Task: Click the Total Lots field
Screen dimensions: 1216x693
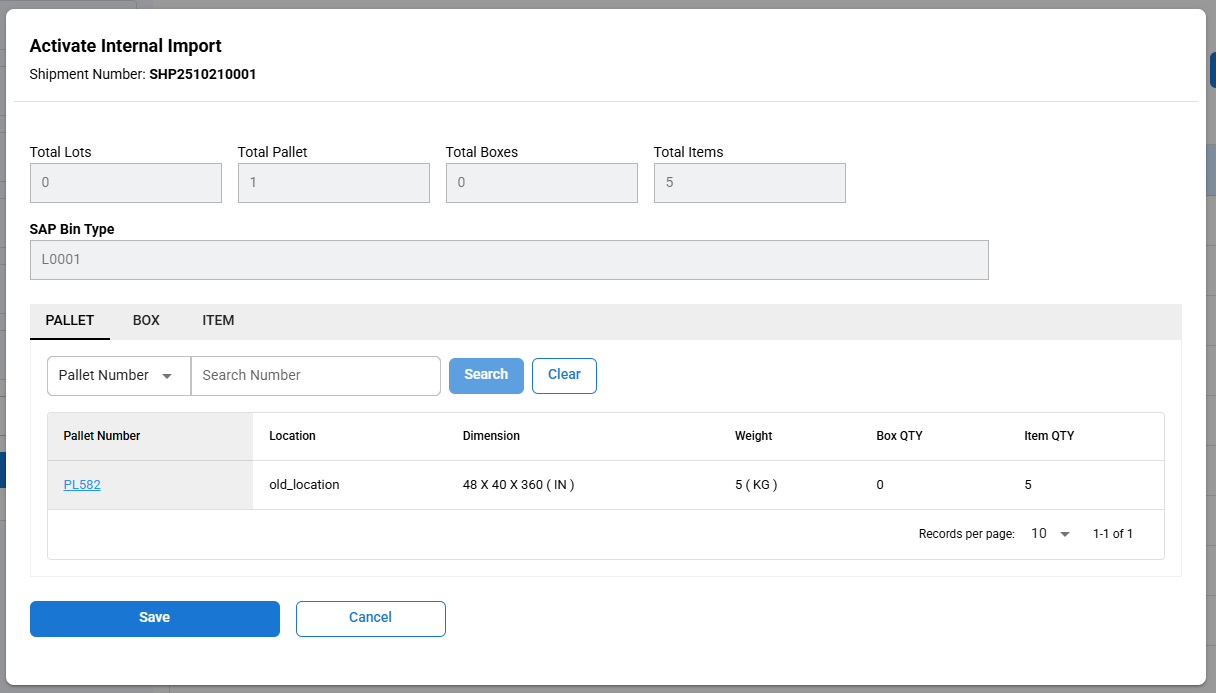Action: click(x=126, y=183)
